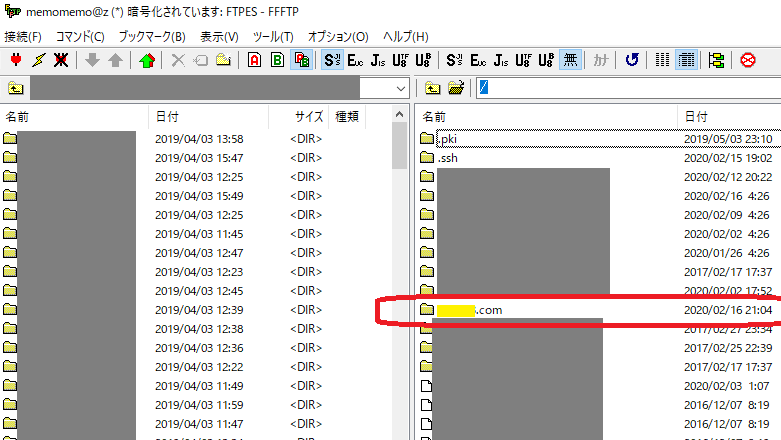Click the Refresh file list icon
This screenshot has height=440, width=781.
pyautogui.click(x=631, y=60)
